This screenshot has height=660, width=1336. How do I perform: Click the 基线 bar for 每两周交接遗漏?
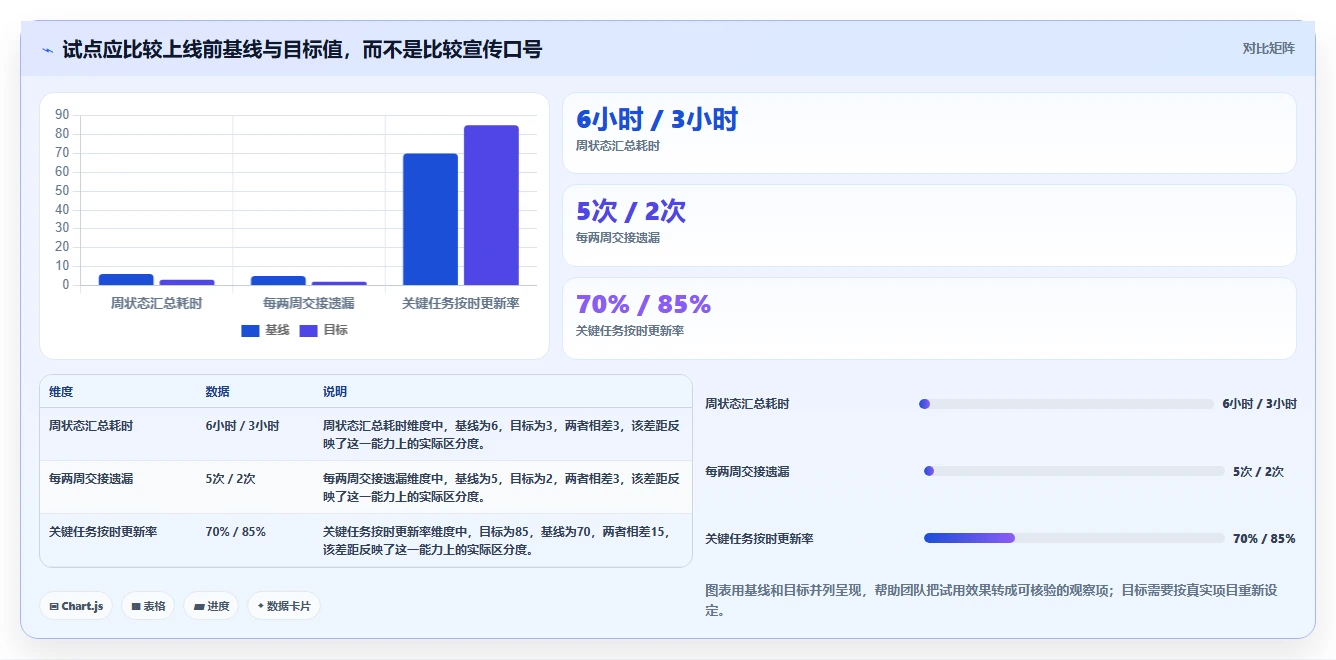point(278,280)
